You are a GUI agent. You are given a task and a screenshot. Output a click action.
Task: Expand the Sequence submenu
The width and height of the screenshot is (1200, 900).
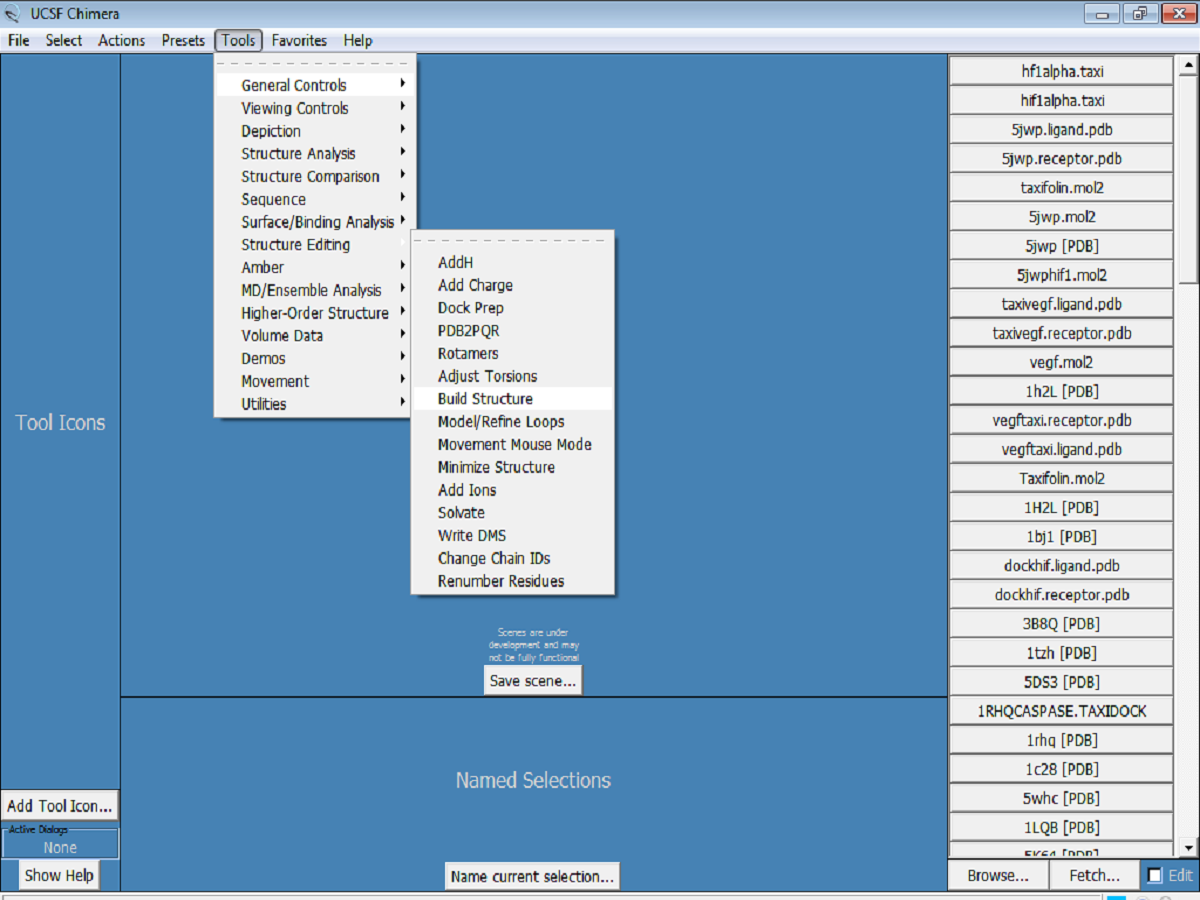(x=315, y=199)
